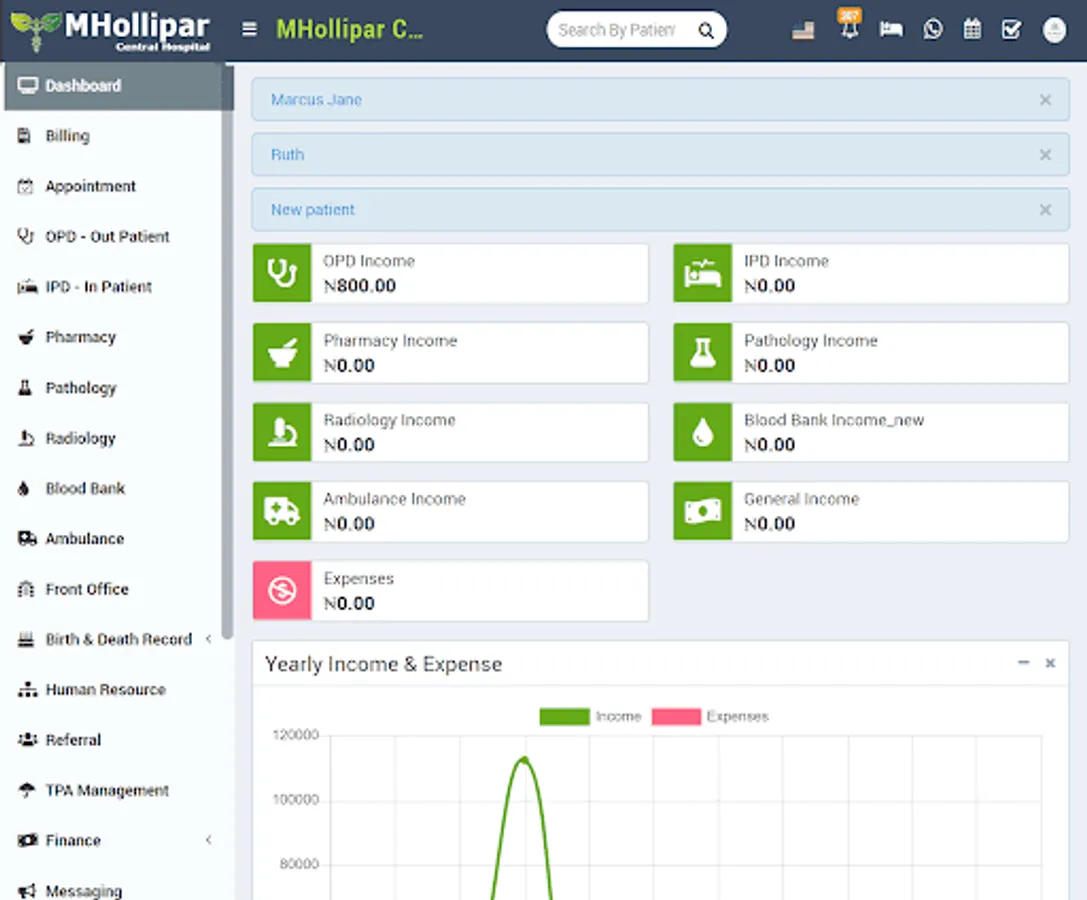
Task: Click the IPD Income bed icon
Action: pyautogui.click(x=702, y=272)
